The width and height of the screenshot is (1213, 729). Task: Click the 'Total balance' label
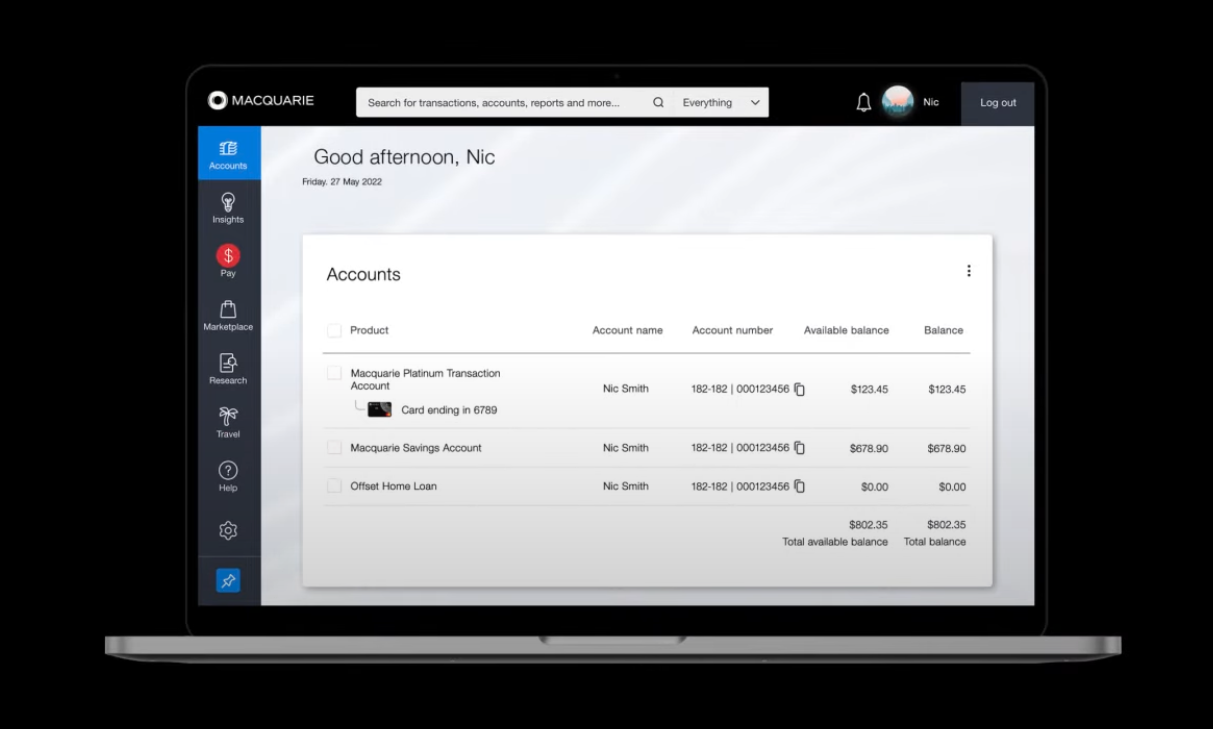click(935, 542)
